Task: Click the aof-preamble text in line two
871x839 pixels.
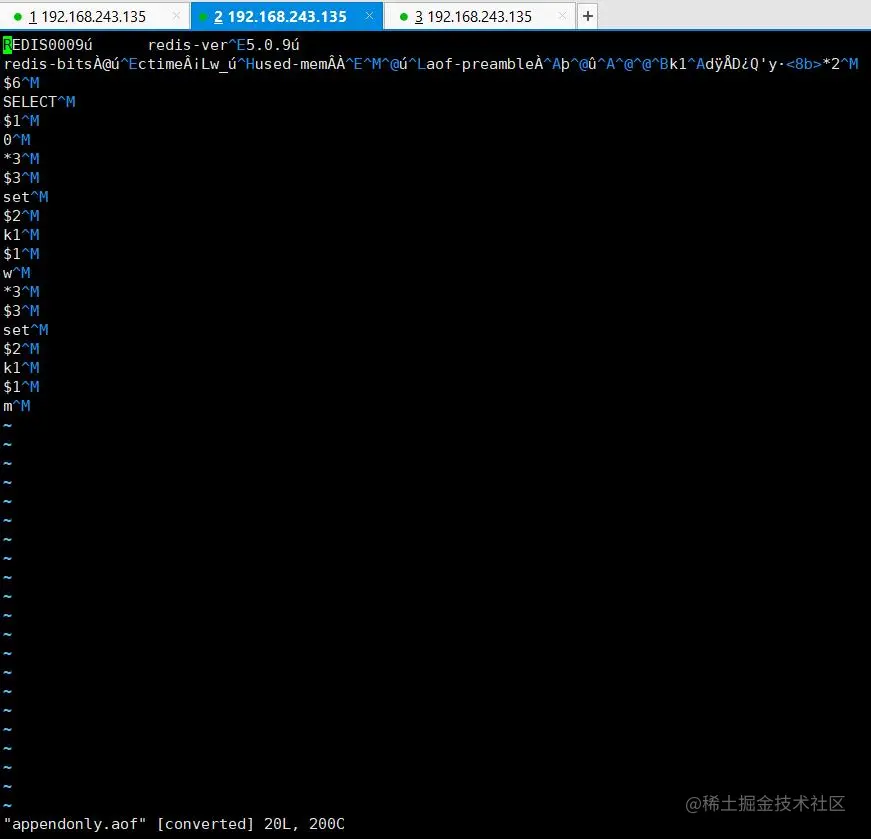Action: 480,64
